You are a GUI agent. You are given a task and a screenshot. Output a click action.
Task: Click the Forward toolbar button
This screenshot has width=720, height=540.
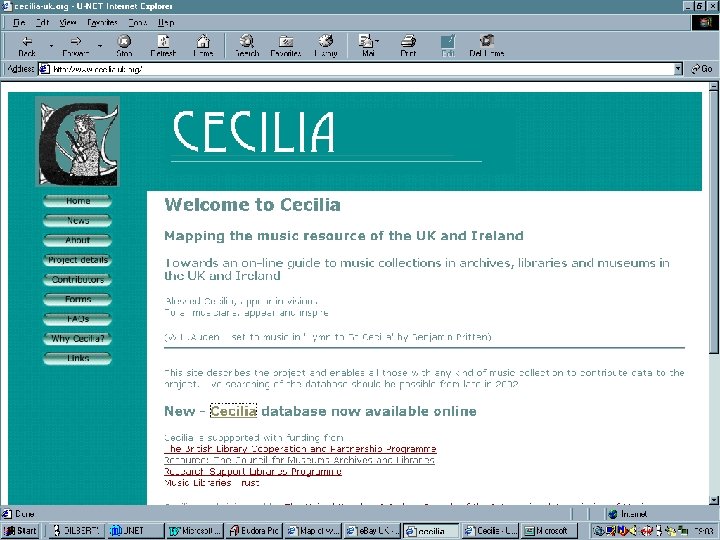[76, 45]
